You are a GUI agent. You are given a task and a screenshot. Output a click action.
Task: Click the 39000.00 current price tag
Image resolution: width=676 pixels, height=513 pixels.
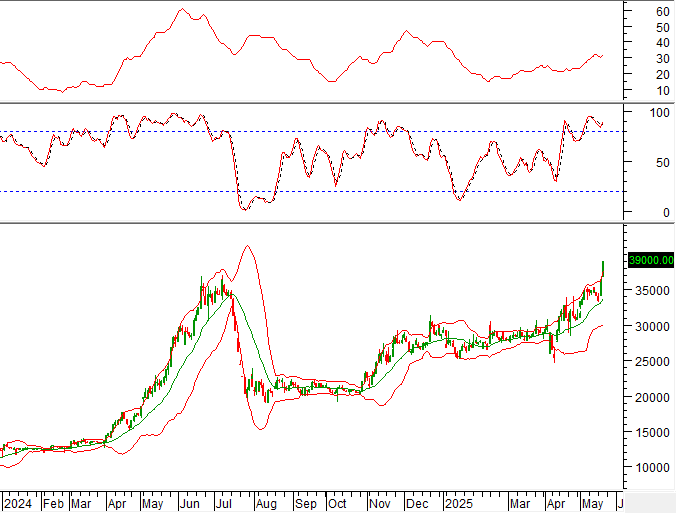[x=651, y=260]
